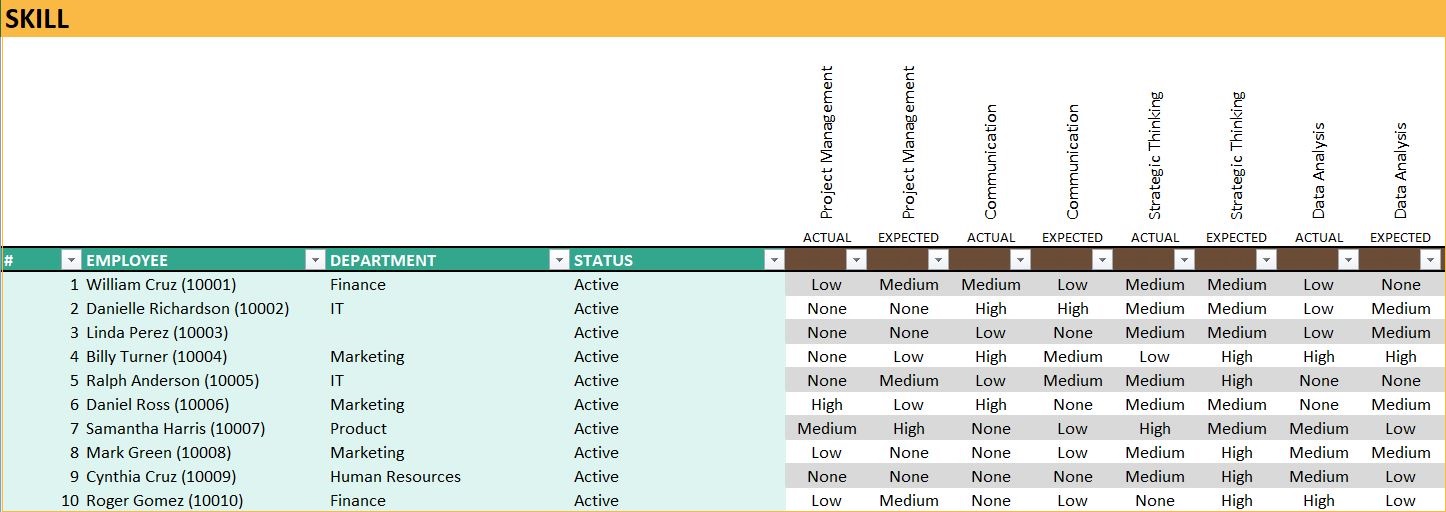
Task: Click Billy Turner's Strategic Thinking actual Low
Action: [x=1155, y=356]
